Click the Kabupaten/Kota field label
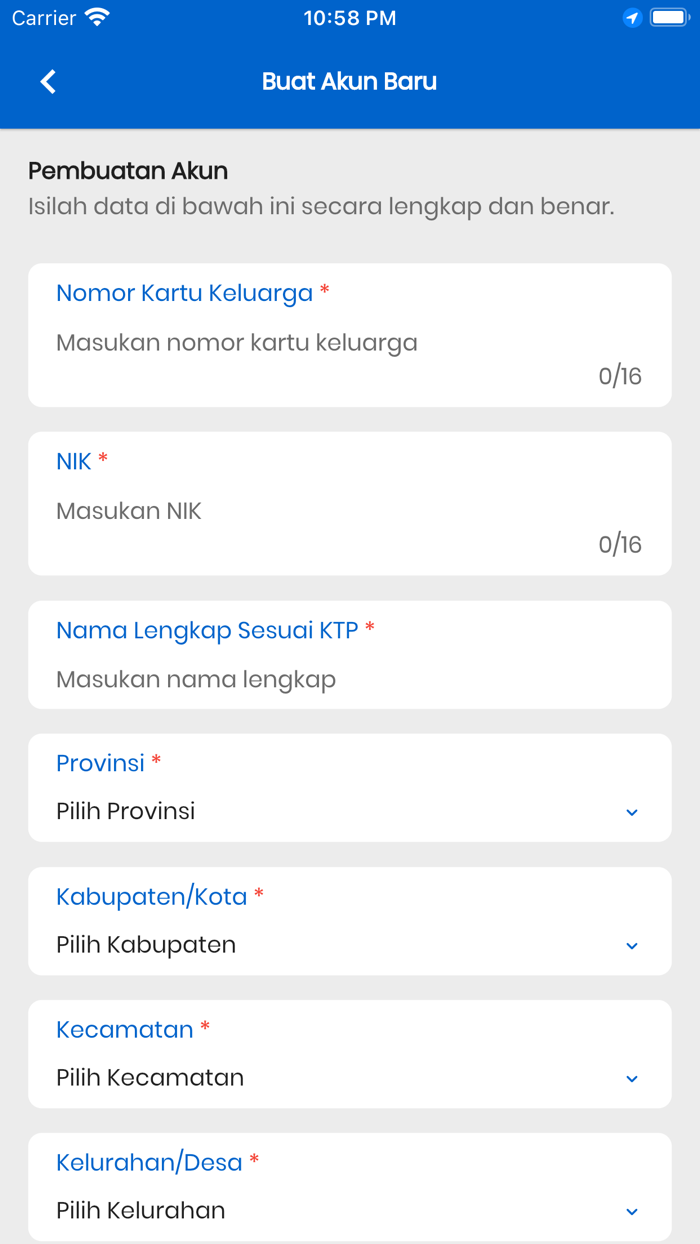700x1244 pixels. click(x=150, y=896)
